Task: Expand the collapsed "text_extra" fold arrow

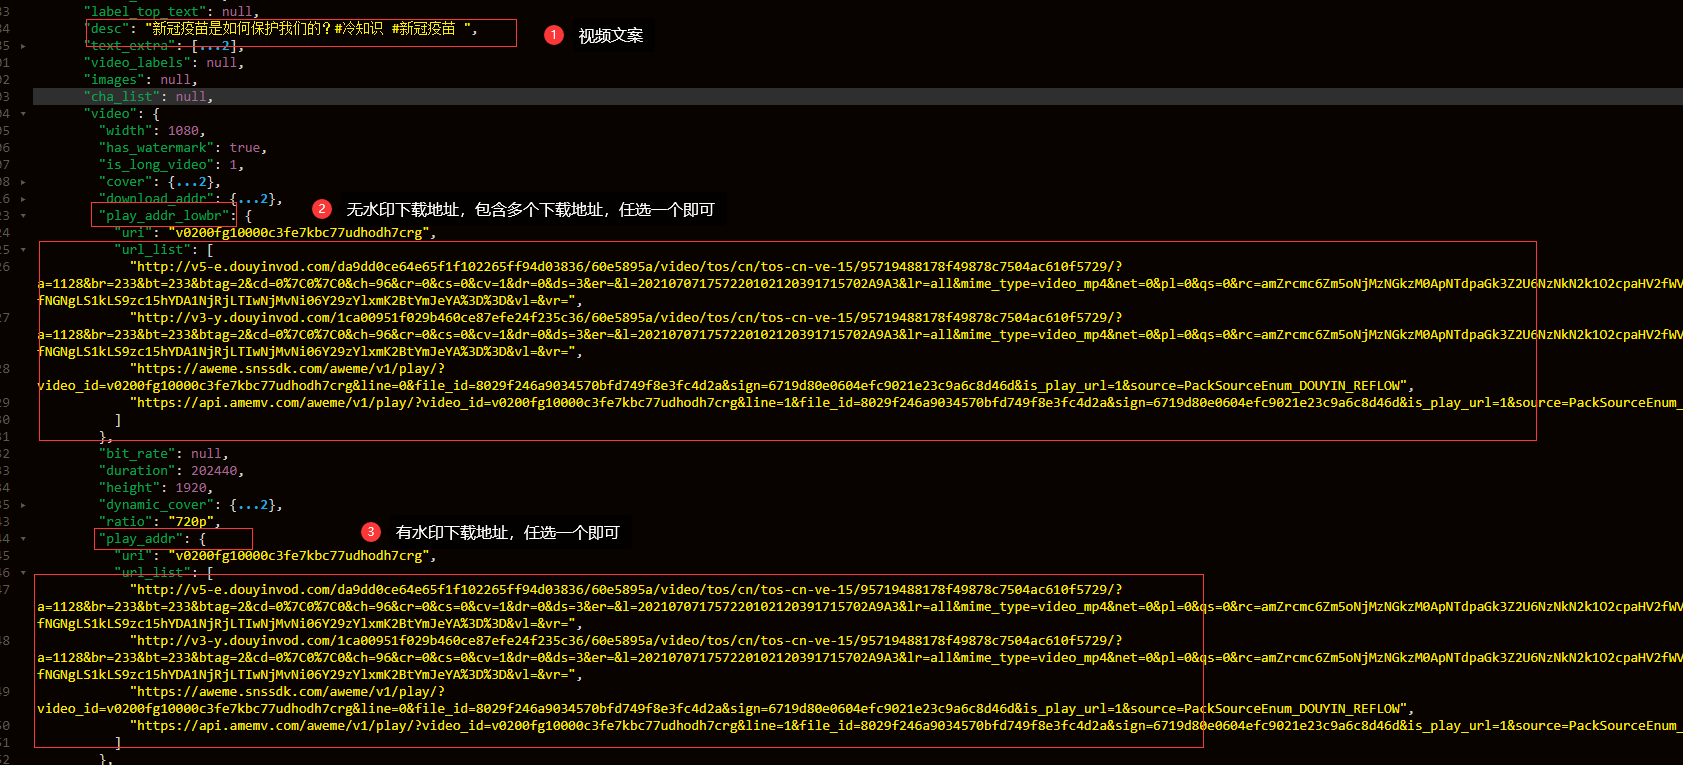Action: [x=23, y=46]
